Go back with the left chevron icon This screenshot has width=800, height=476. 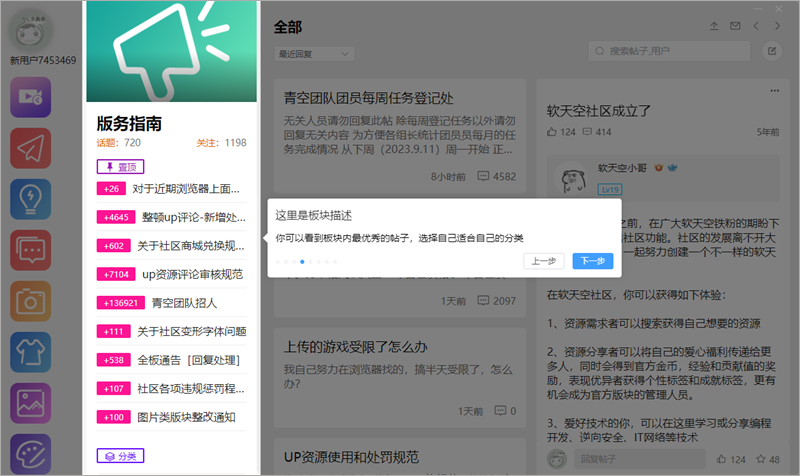(x=756, y=26)
